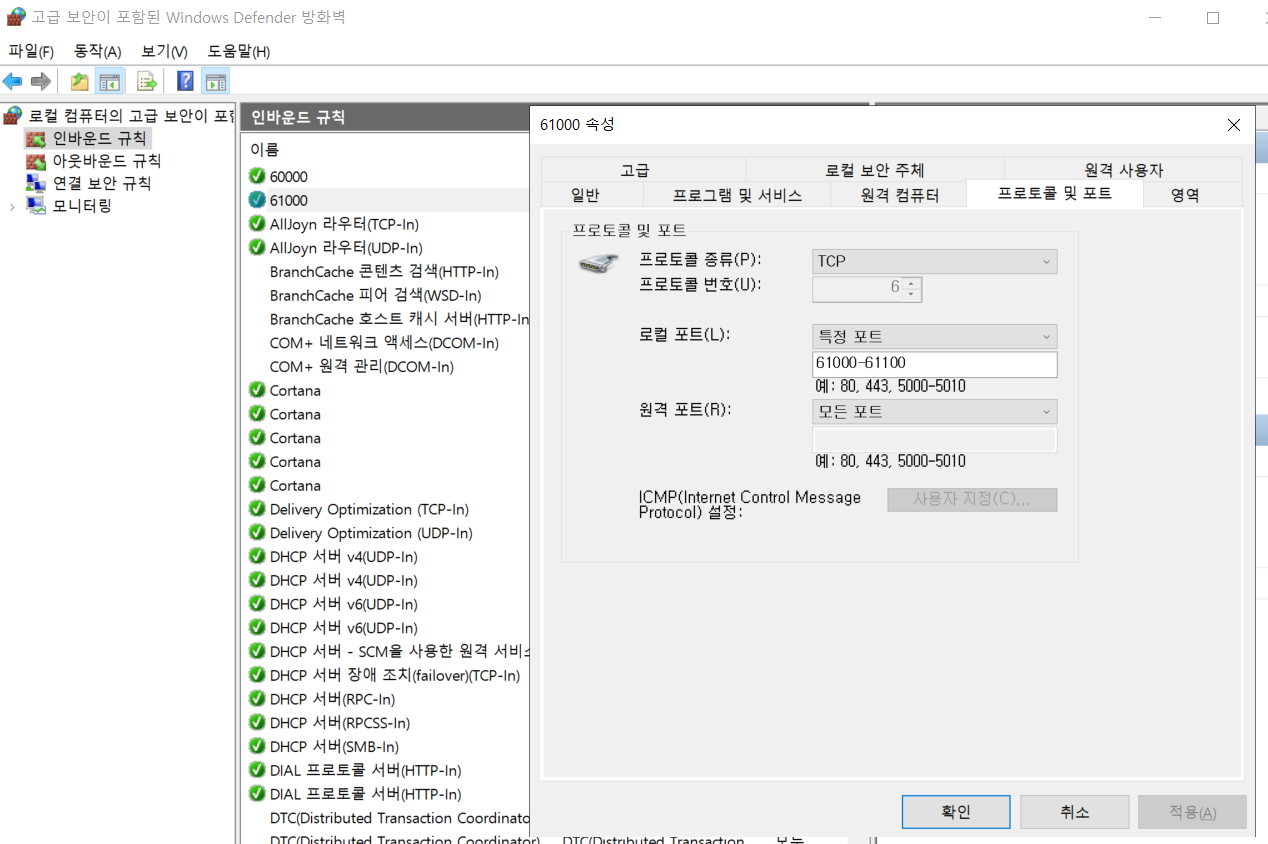Click green check beside DHCP 서버(RPCSS-In)

(257, 723)
